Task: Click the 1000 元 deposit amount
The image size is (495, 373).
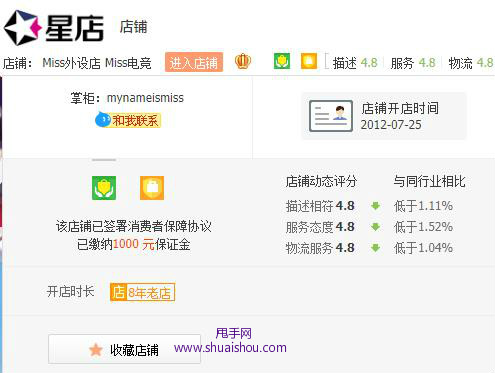Action: click(134, 244)
